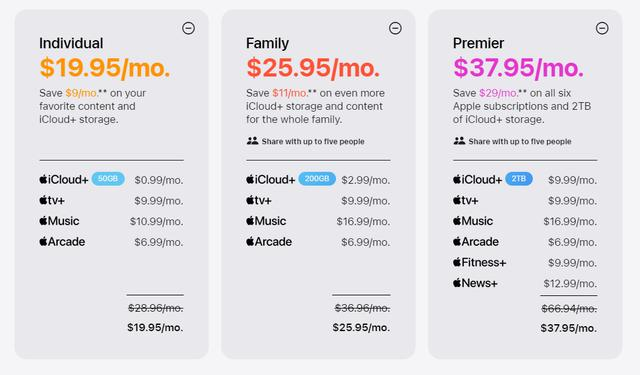Select the Individual plan heading
This screenshot has width=640, height=375.
(x=71, y=43)
